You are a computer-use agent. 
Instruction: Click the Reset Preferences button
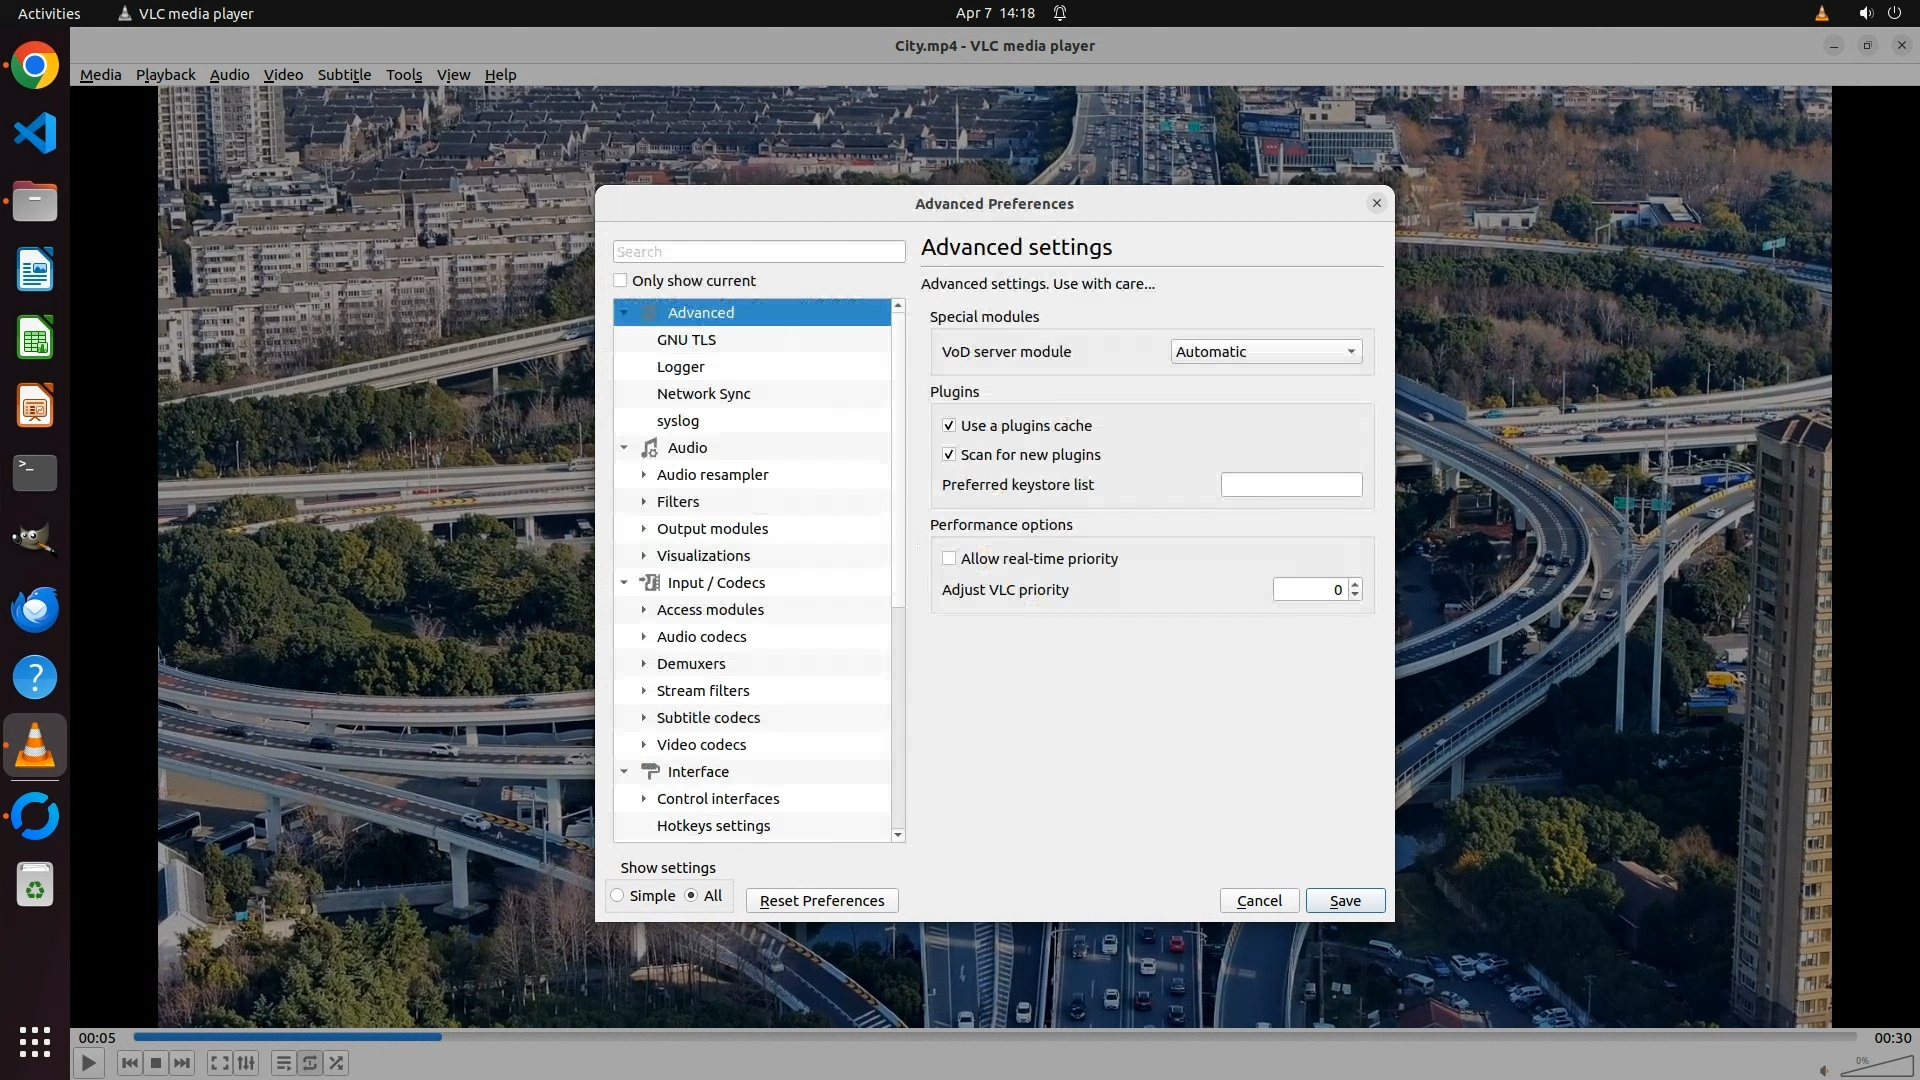pos(821,900)
